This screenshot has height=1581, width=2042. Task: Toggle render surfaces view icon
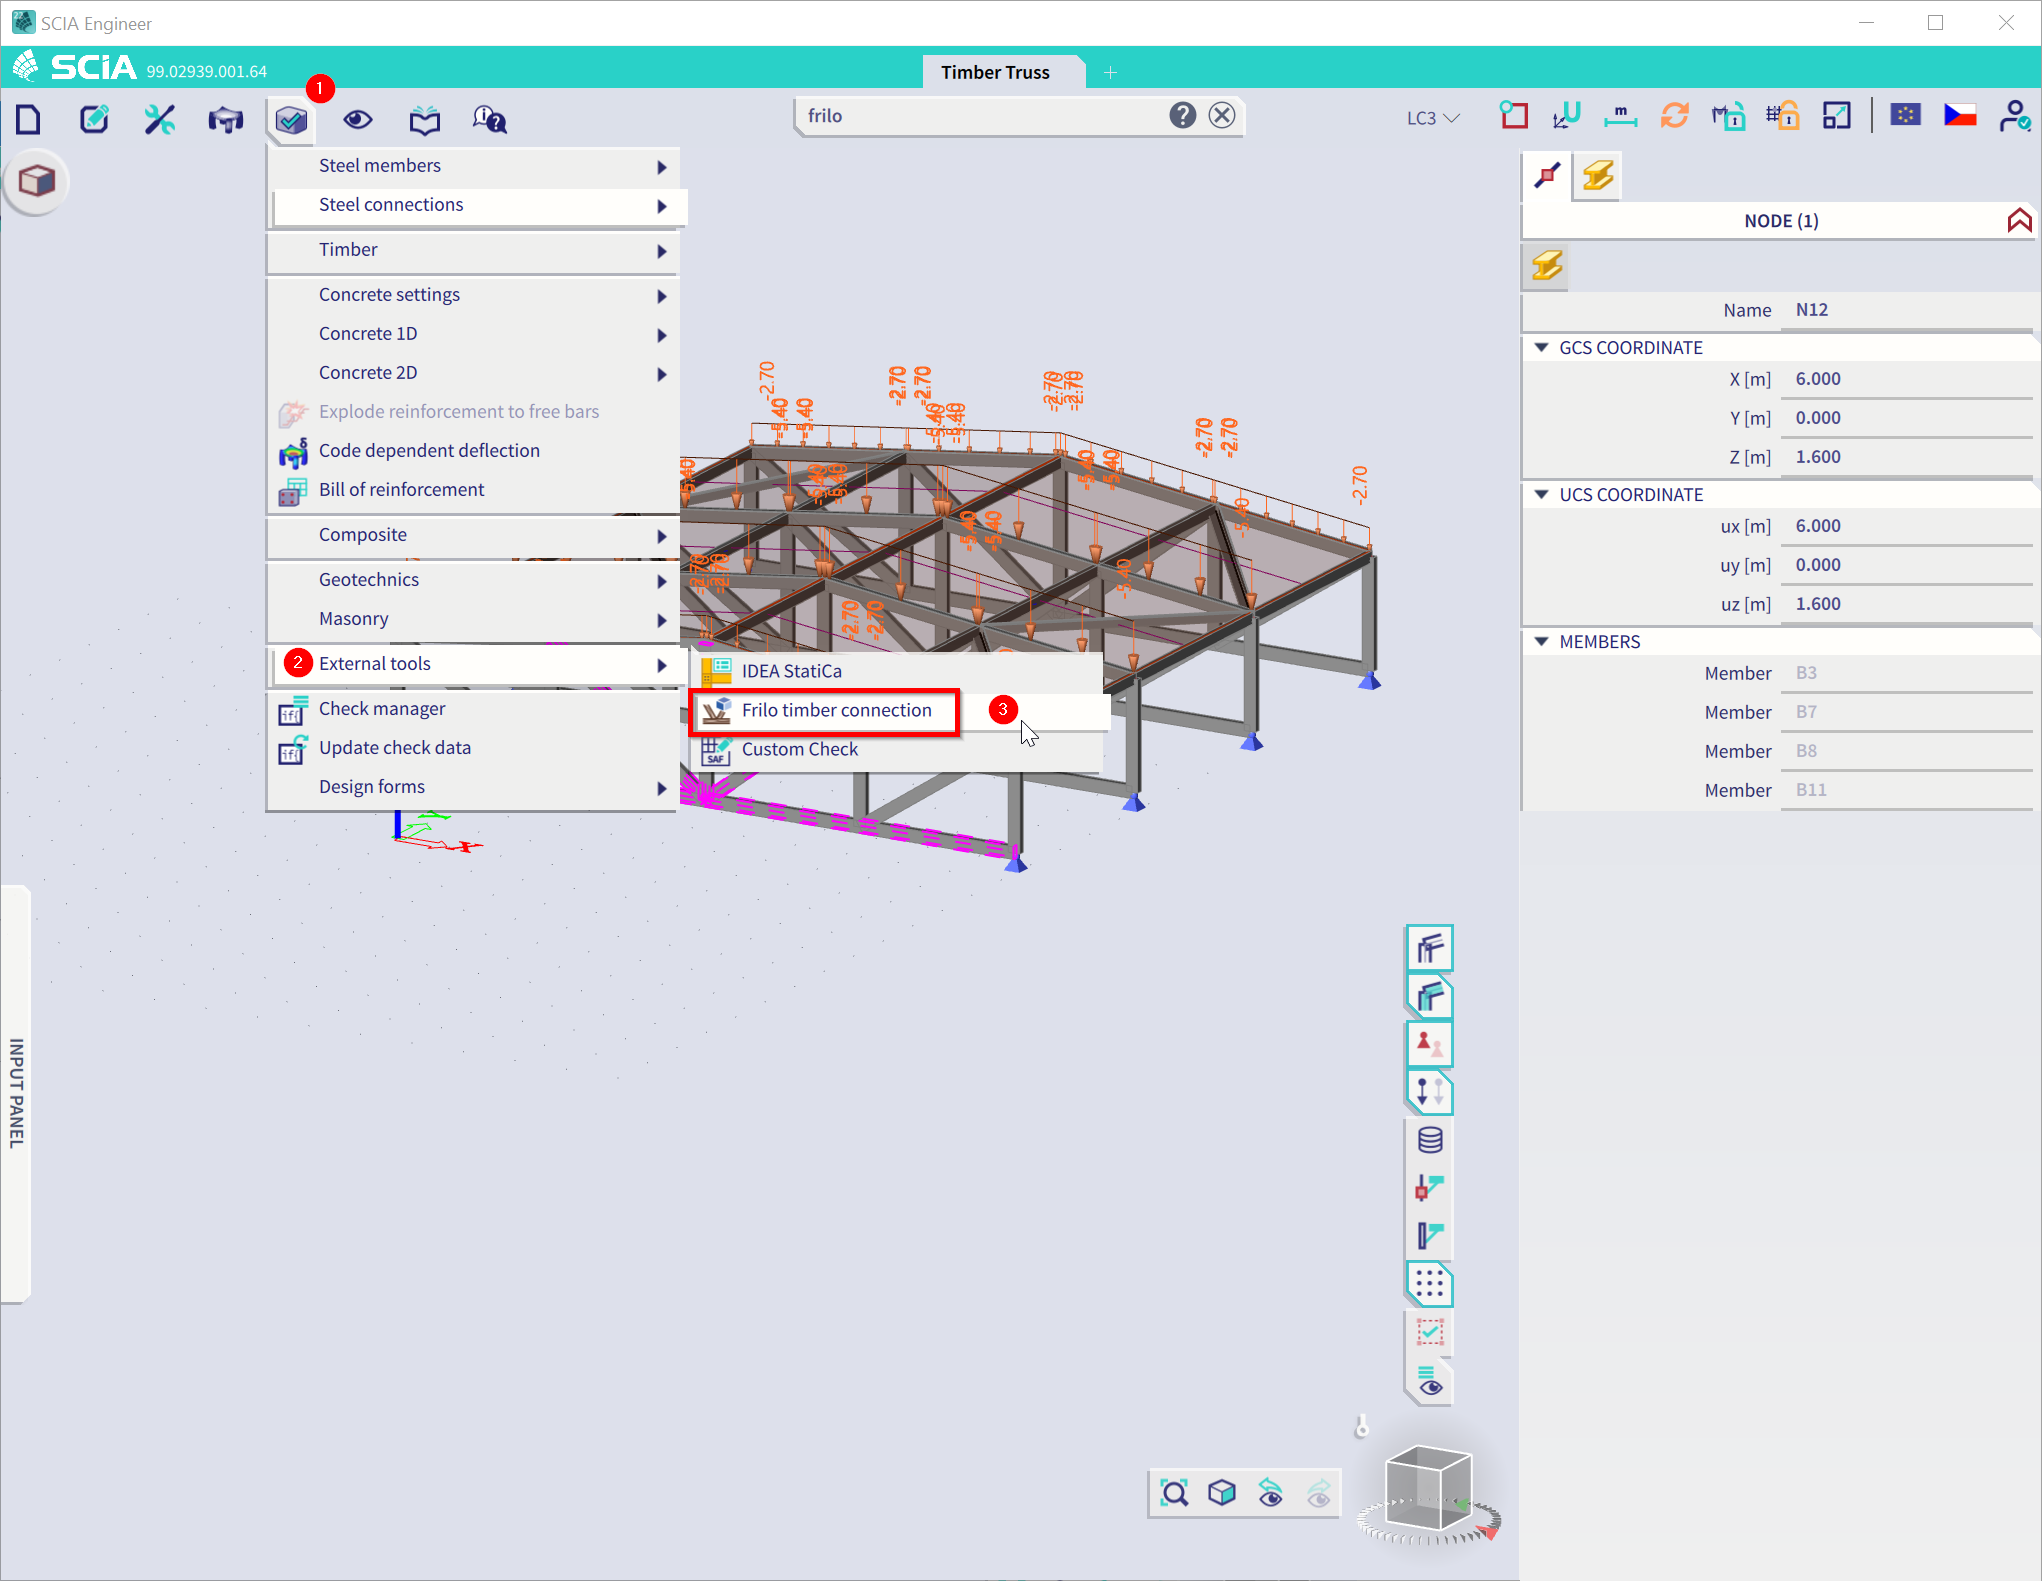point(1430,996)
